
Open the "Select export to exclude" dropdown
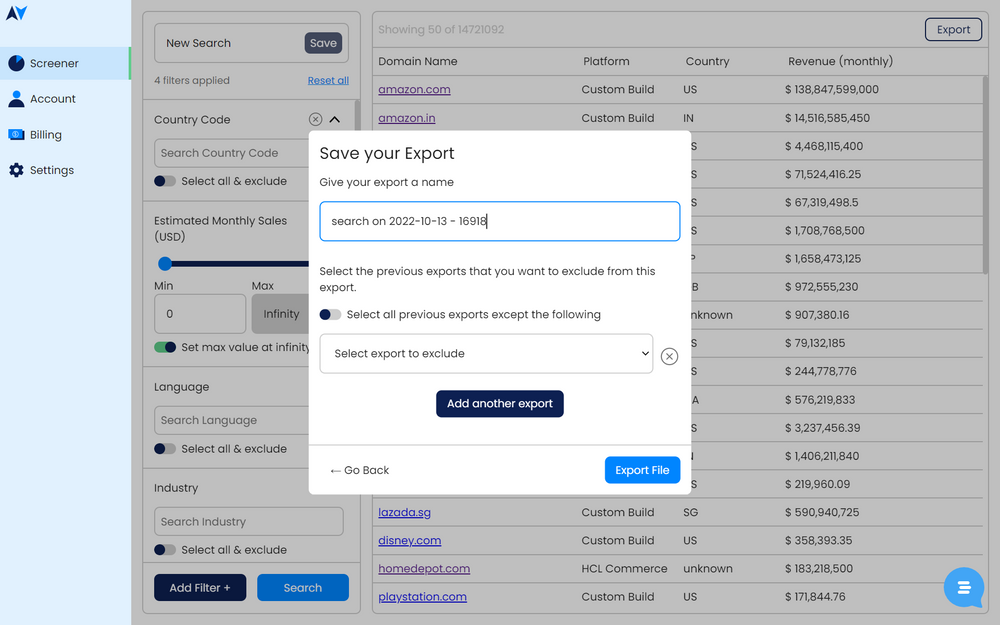point(486,355)
